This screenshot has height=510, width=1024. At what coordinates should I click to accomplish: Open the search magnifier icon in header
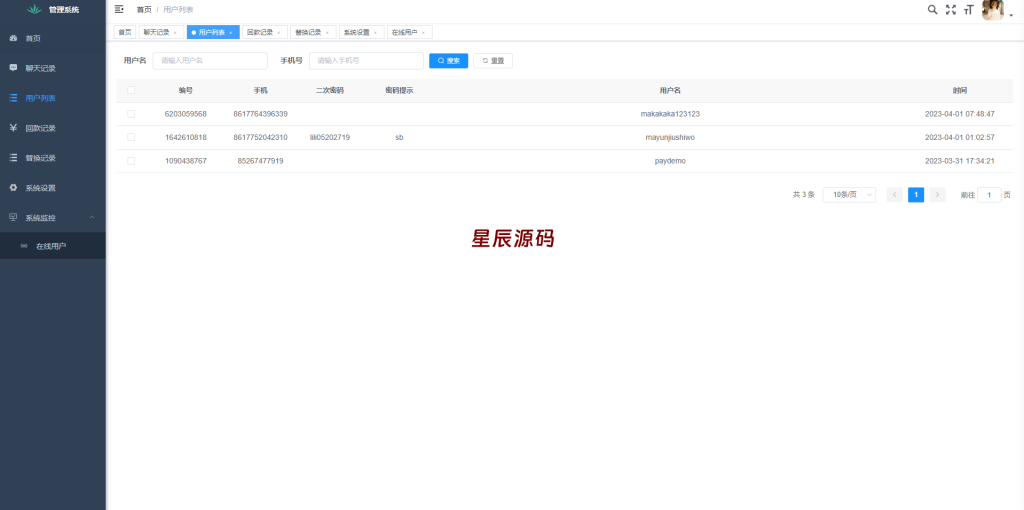point(933,9)
